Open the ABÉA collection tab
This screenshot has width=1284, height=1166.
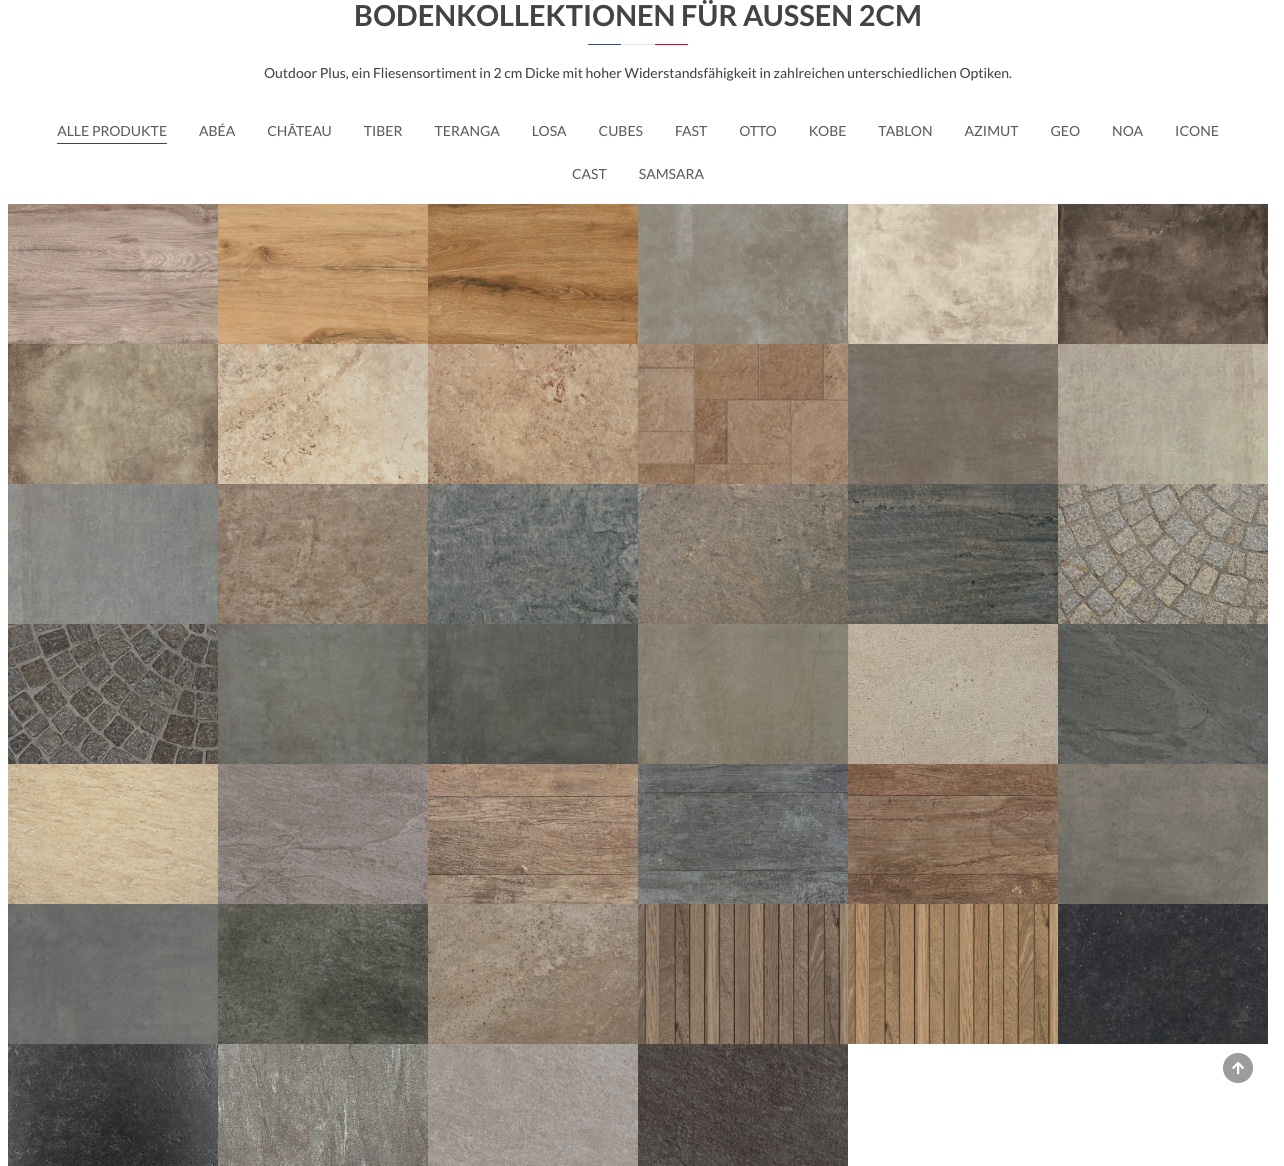click(x=217, y=131)
